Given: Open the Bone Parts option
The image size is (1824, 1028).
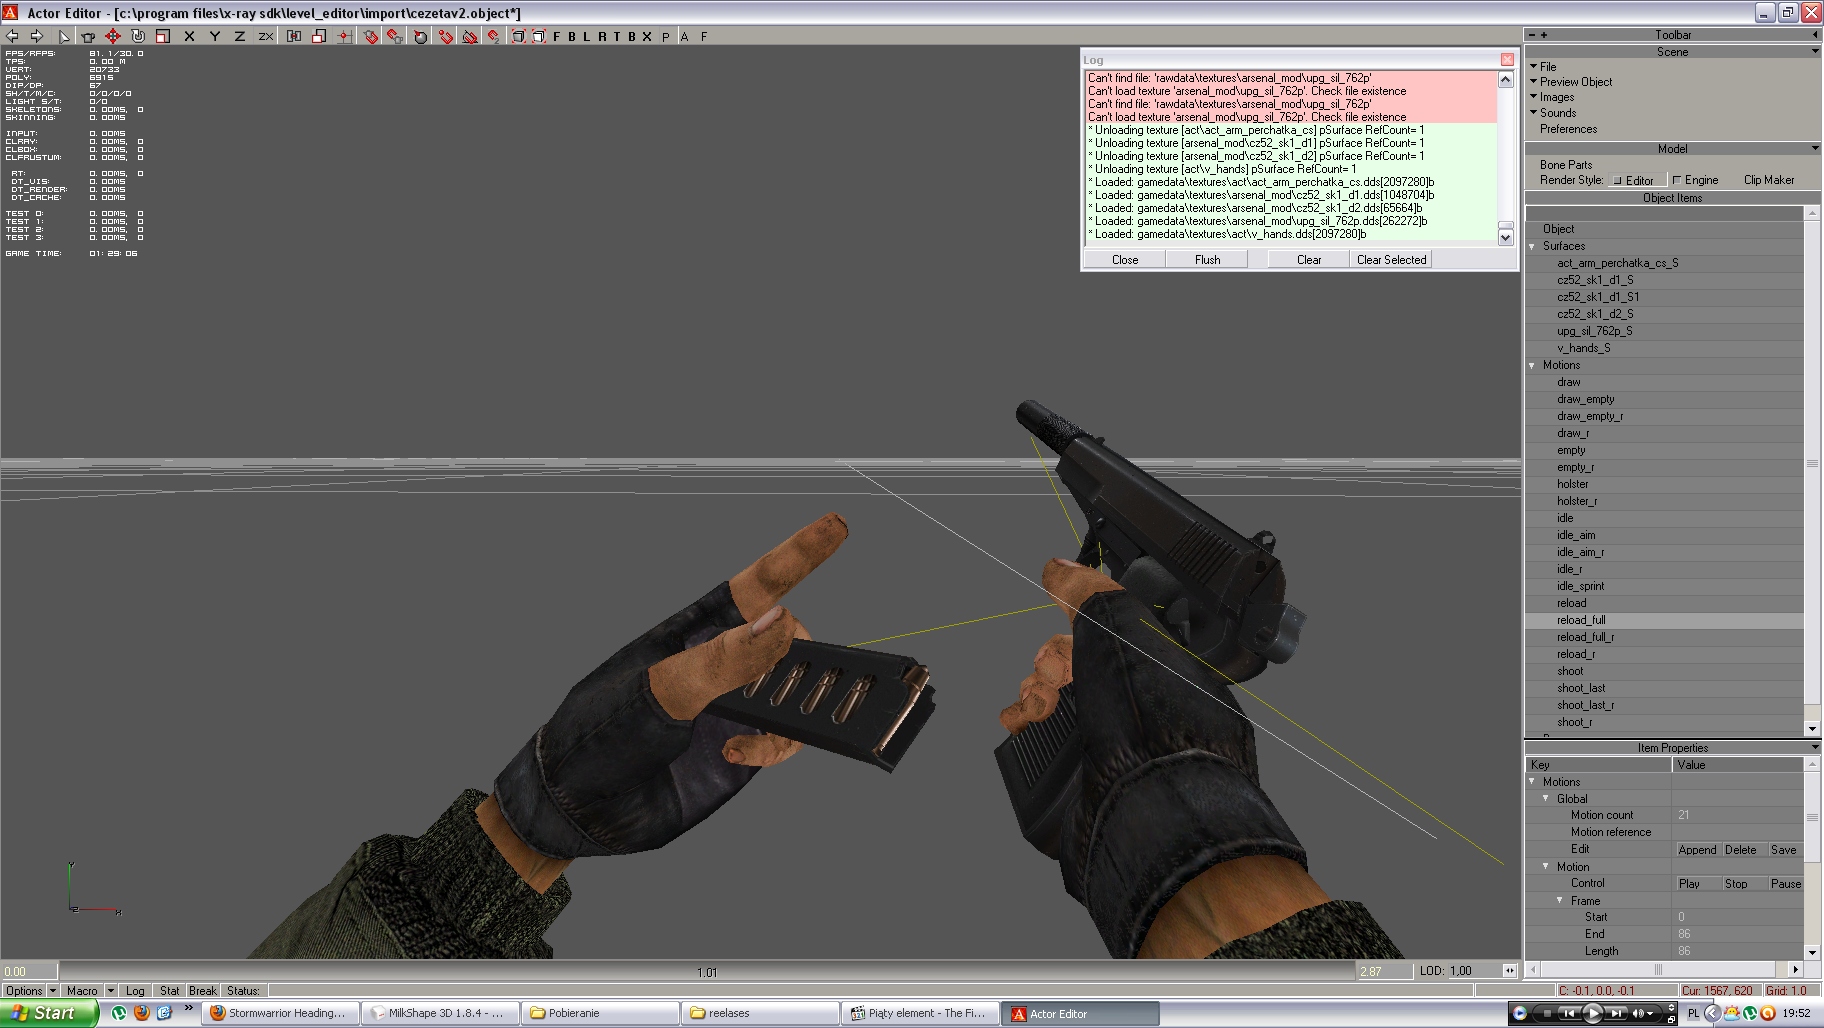Looking at the screenshot, I should (x=1566, y=165).
